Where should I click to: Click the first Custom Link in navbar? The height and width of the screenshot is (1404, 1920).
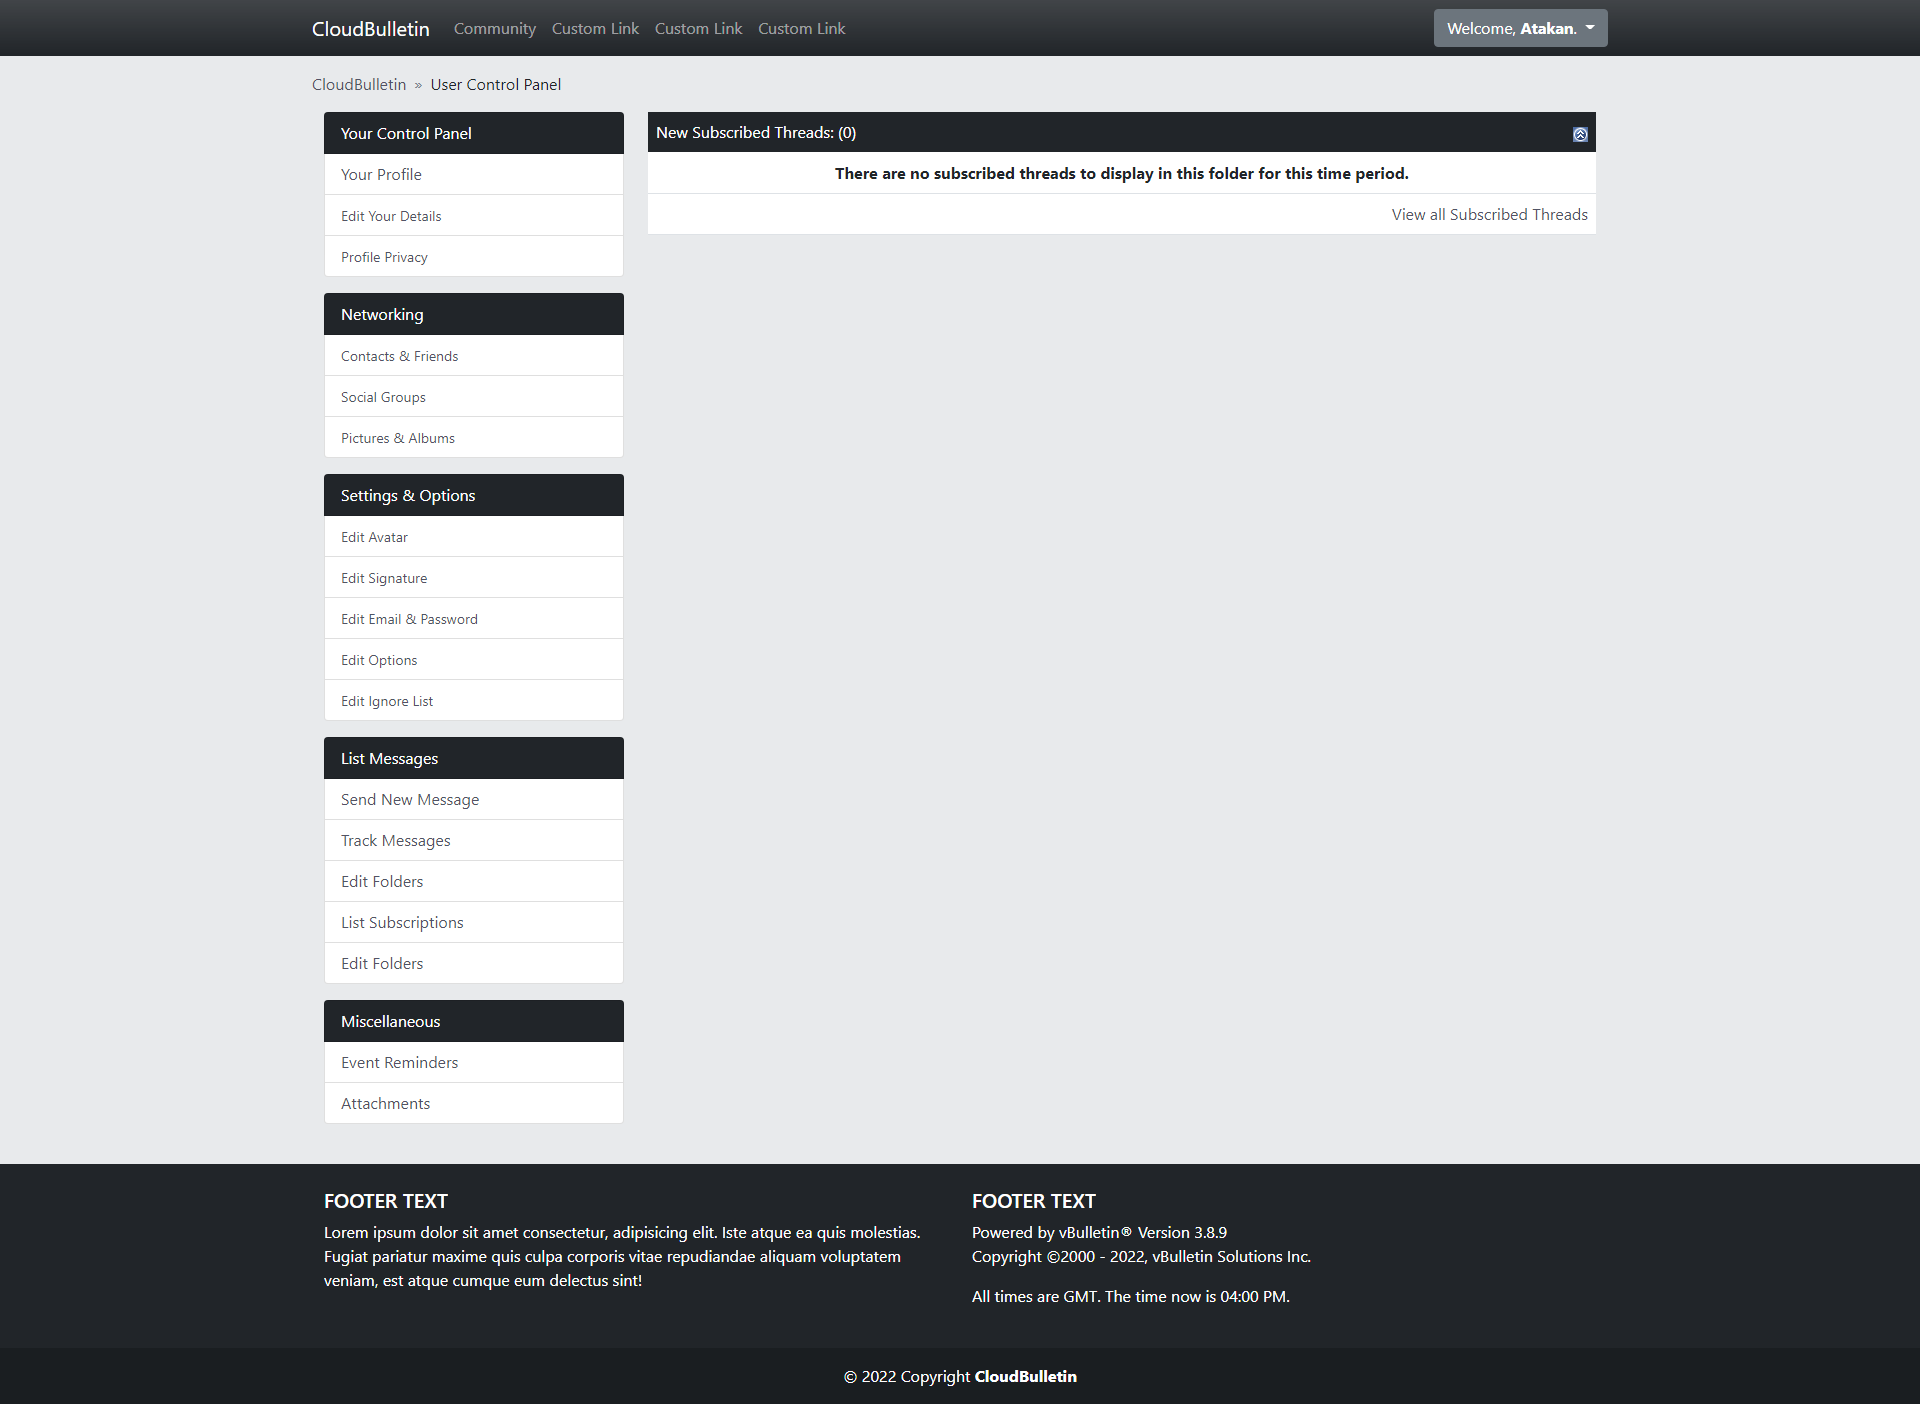pos(595,29)
